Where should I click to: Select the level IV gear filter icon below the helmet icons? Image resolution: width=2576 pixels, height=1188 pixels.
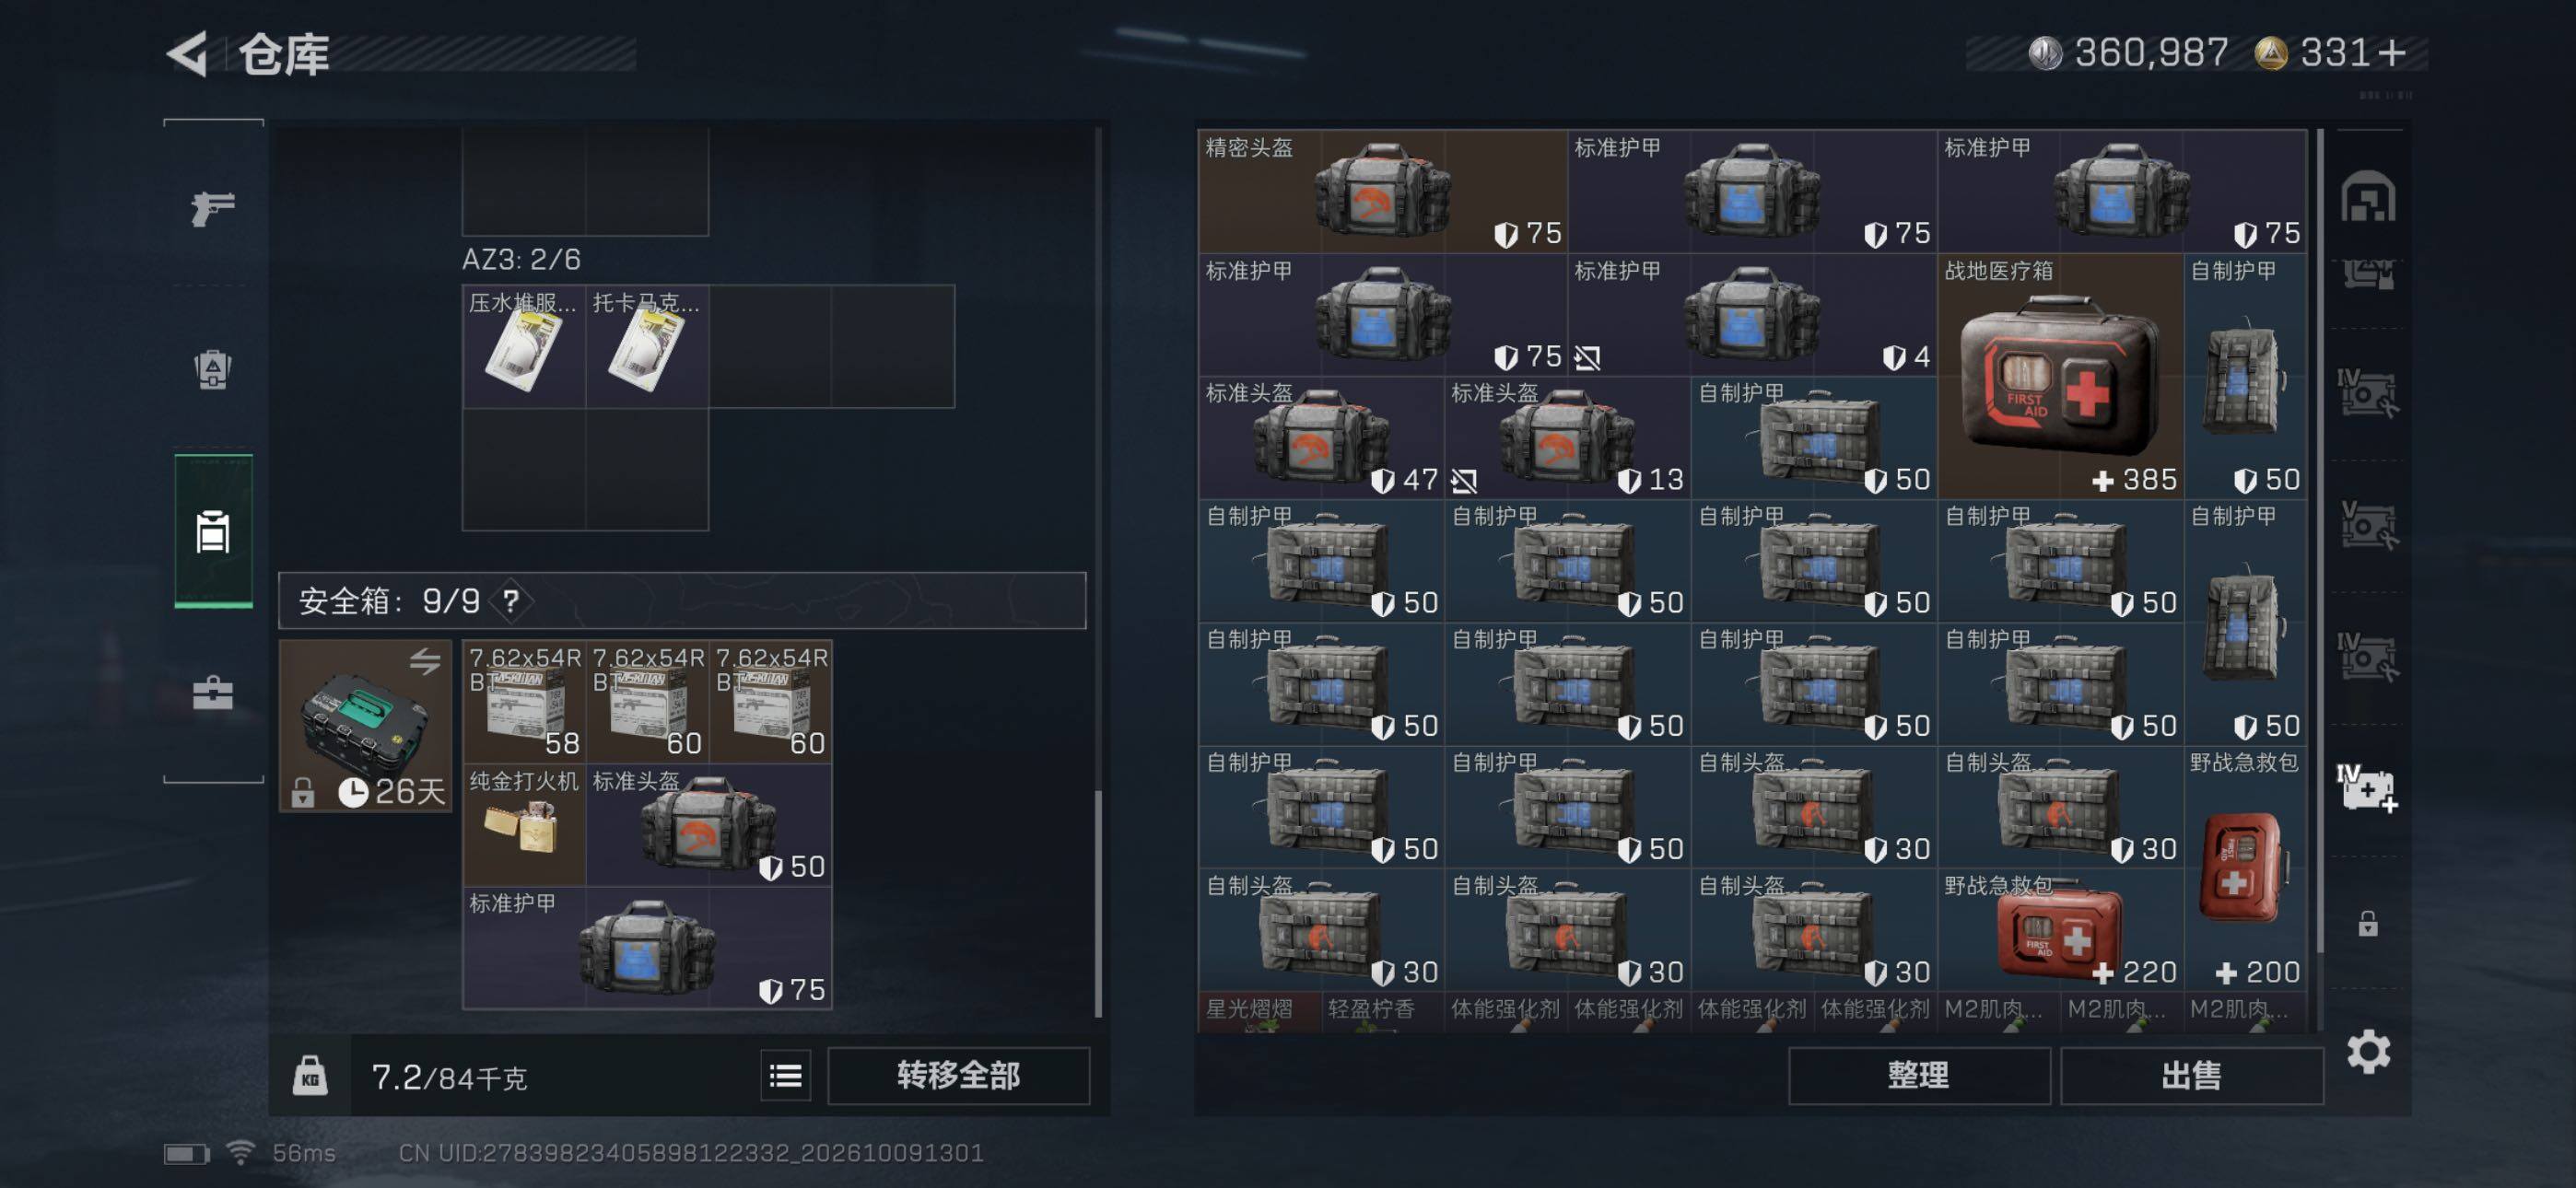point(2367,393)
